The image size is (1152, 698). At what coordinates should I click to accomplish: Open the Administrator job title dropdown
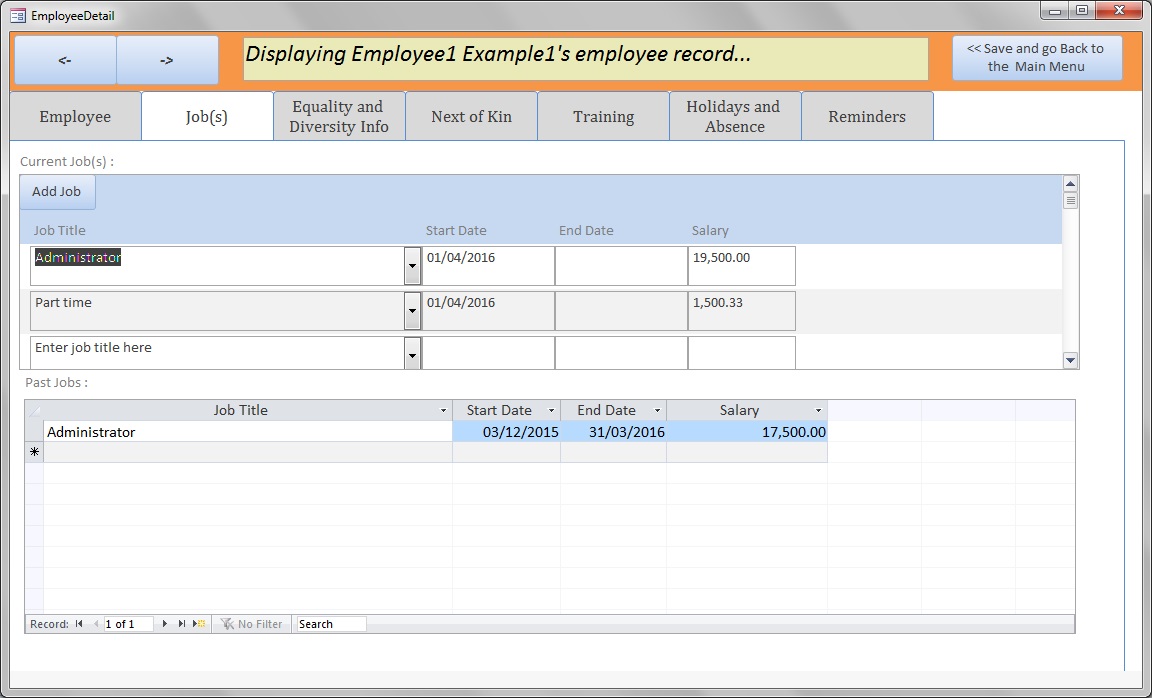pos(412,266)
